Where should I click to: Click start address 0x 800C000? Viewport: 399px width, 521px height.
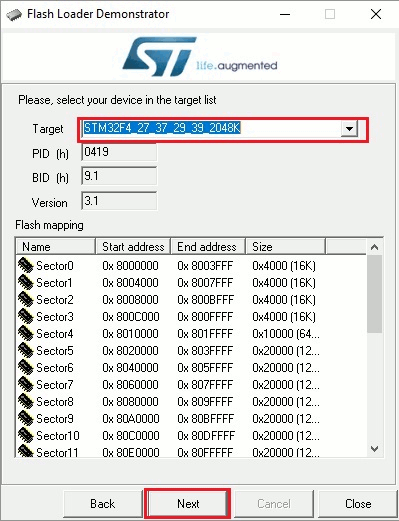(x=131, y=317)
